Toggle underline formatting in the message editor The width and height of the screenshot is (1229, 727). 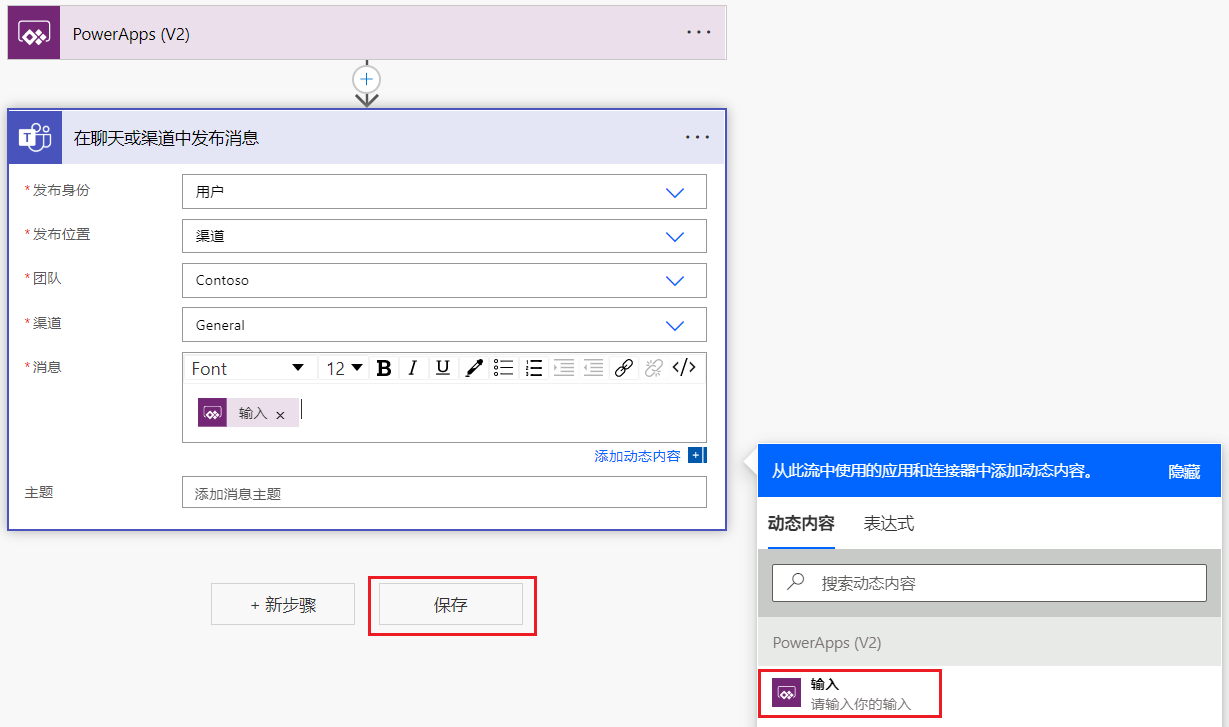coord(443,368)
